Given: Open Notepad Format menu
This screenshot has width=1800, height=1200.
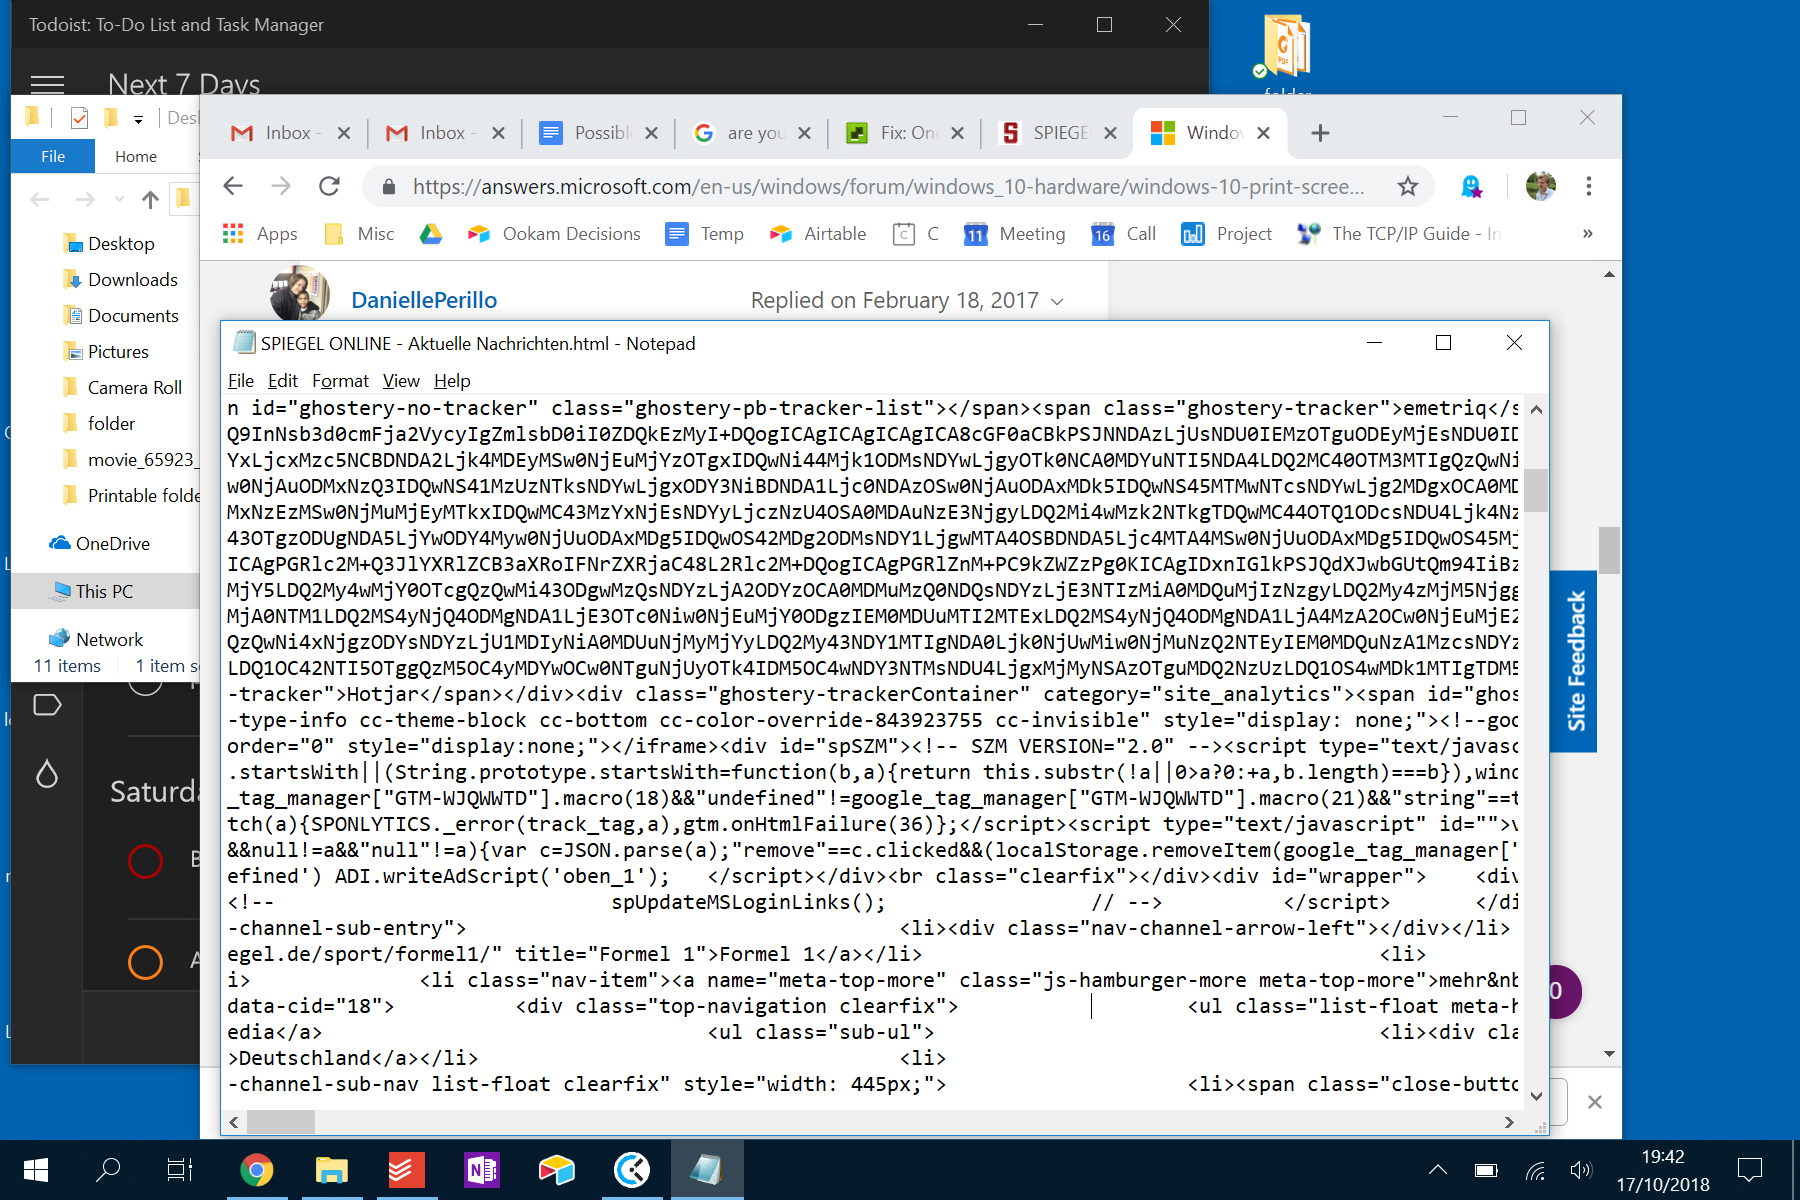Looking at the screenshot, I should (340, 381).
